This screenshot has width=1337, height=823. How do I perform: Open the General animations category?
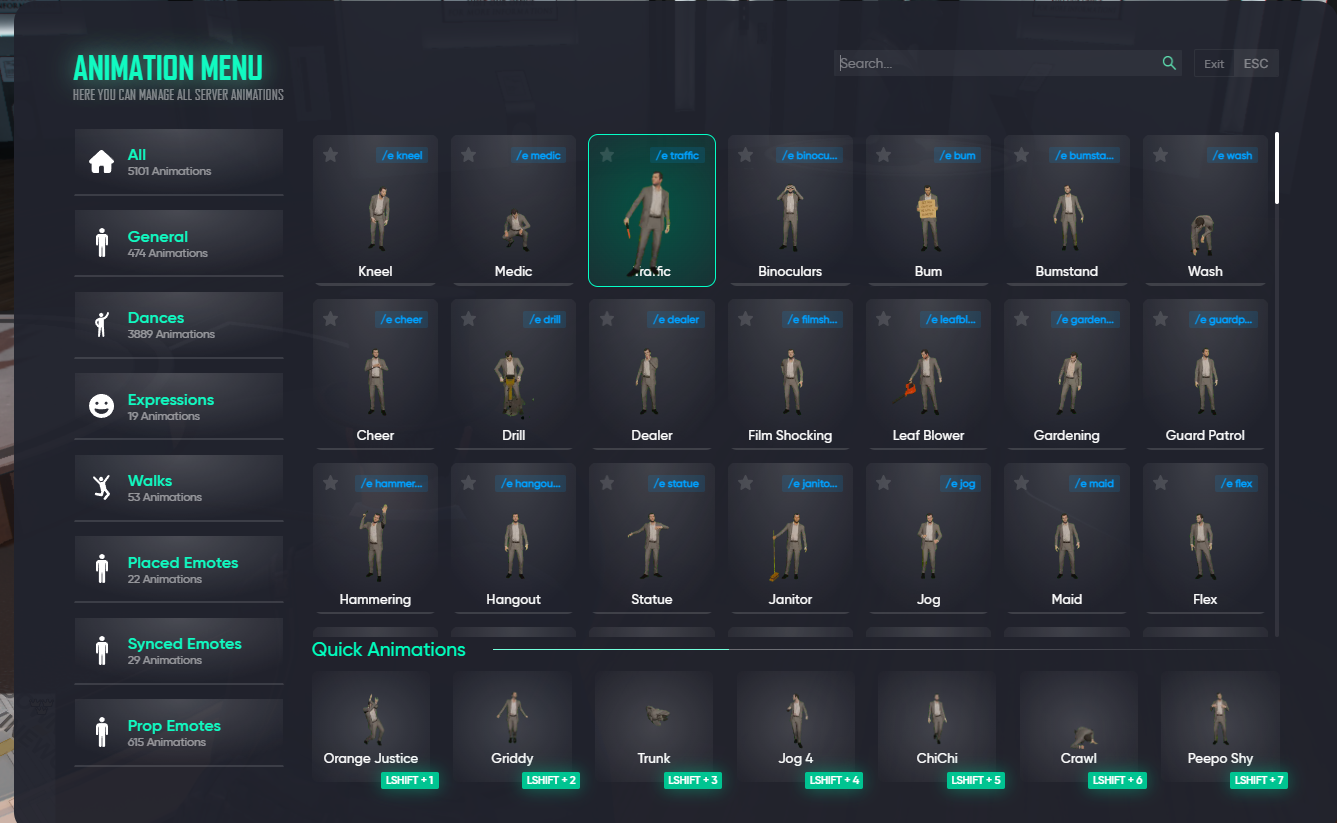(x=178, y=243)
